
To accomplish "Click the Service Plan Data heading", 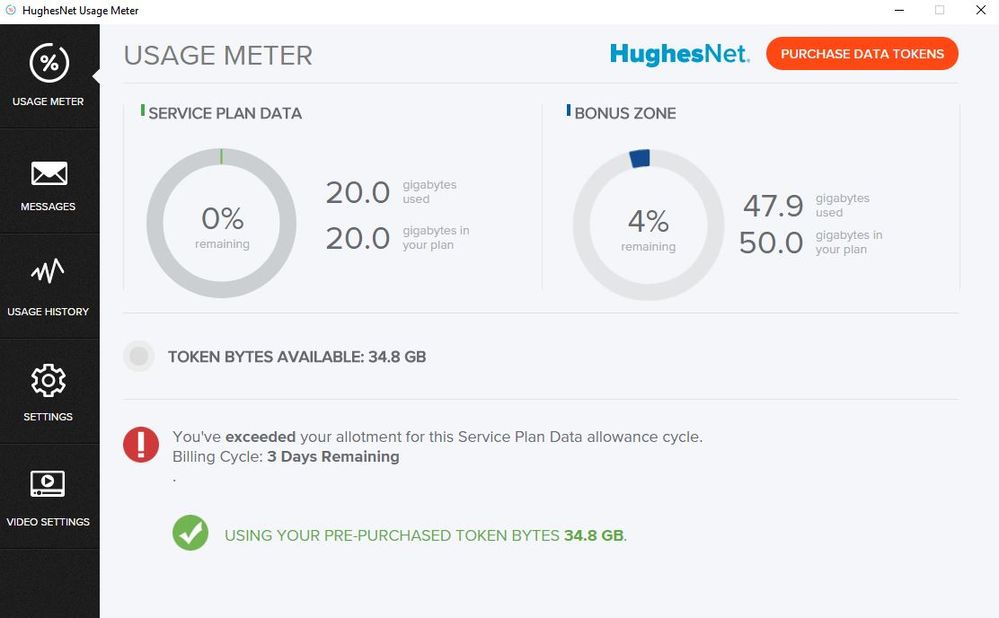I will (x=225, y=113).
